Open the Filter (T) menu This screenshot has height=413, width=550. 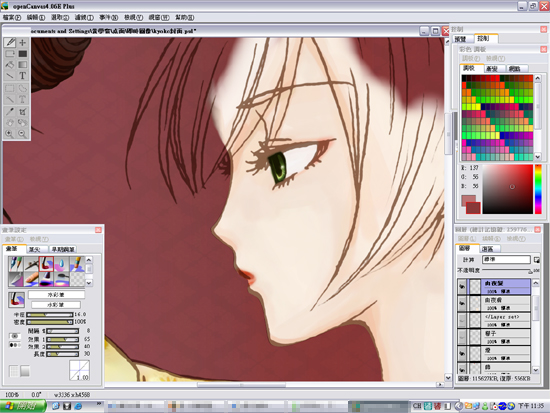click(x=84, y=17)
